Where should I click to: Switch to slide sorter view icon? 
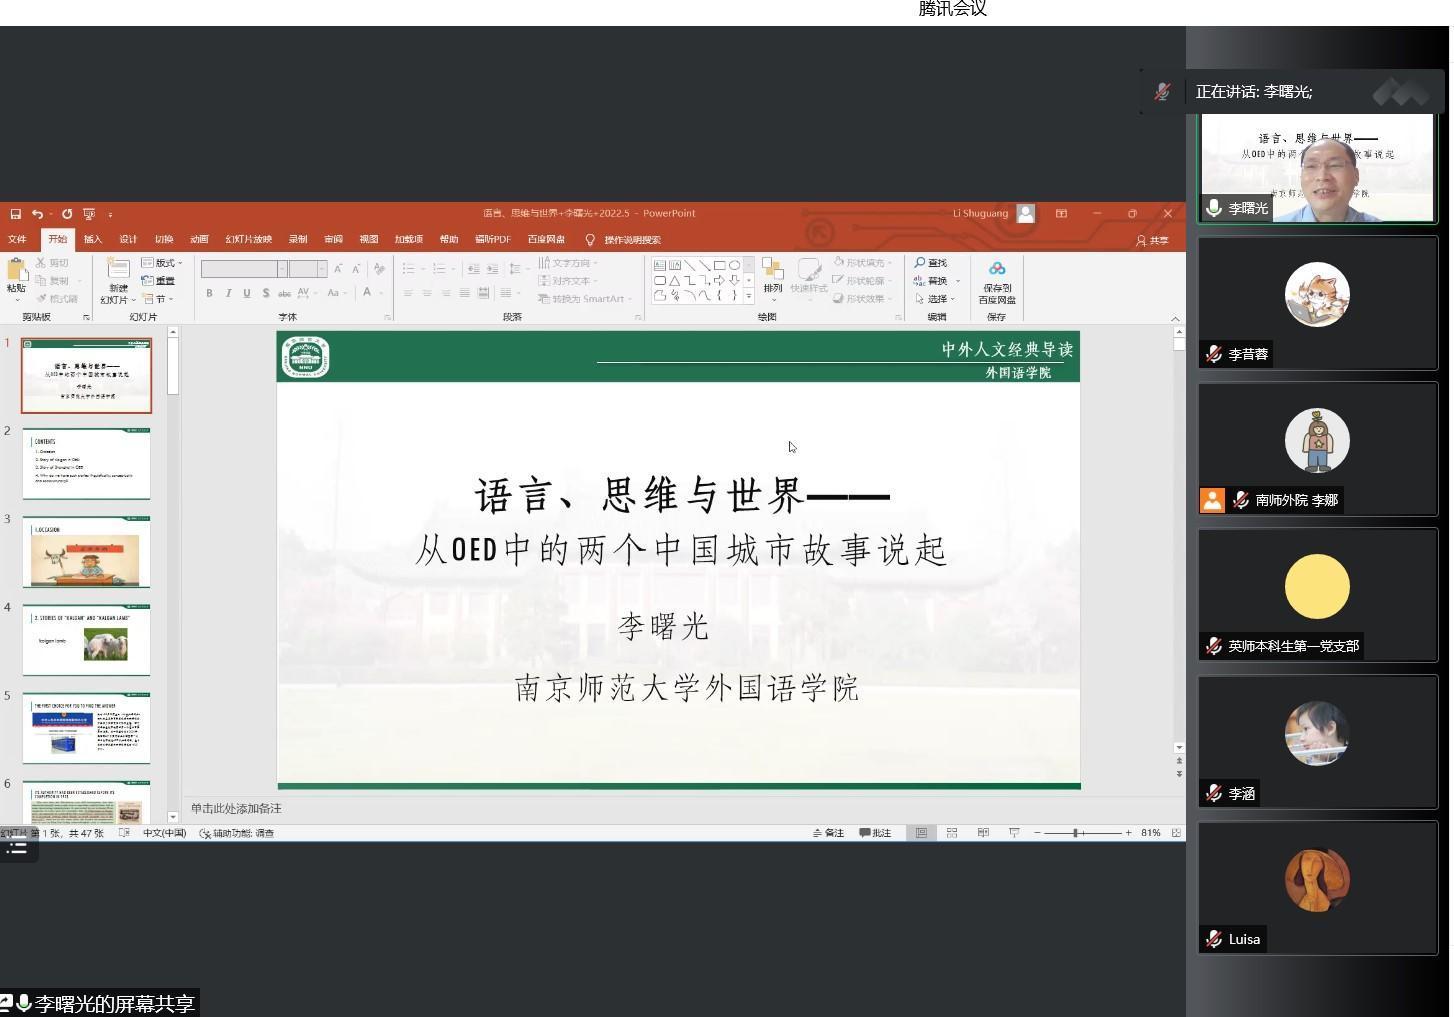952,833
